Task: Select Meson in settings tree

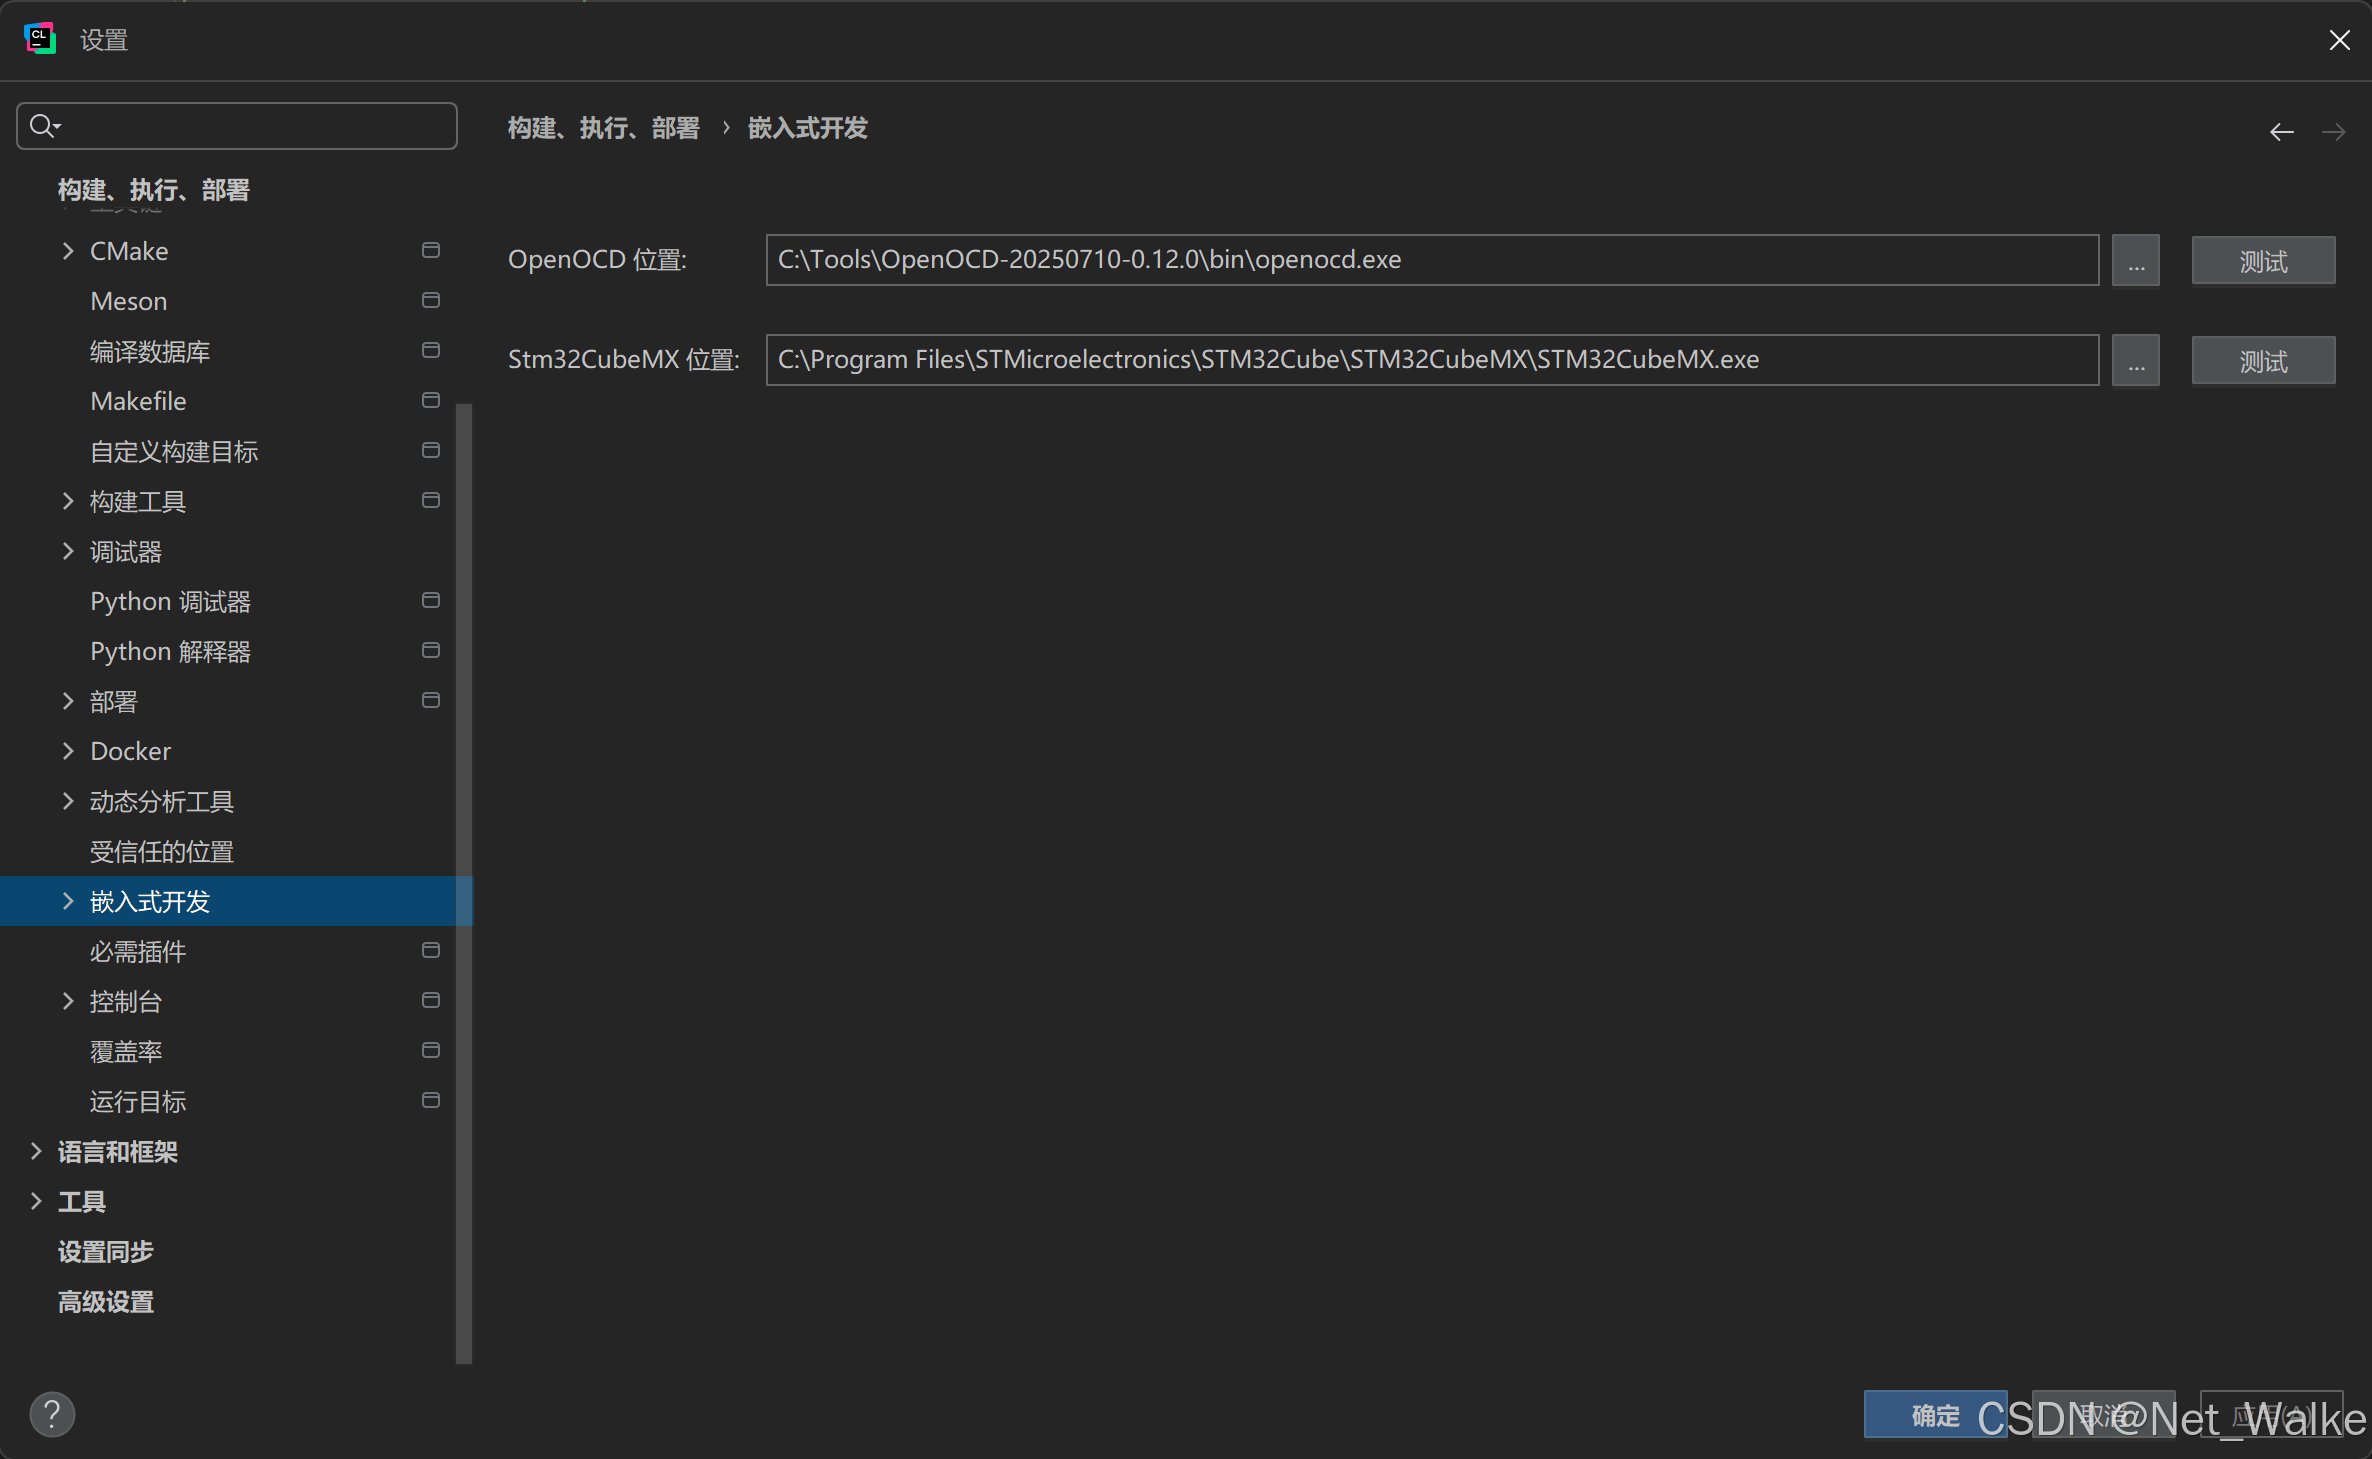Action: [x=129, y=301]
